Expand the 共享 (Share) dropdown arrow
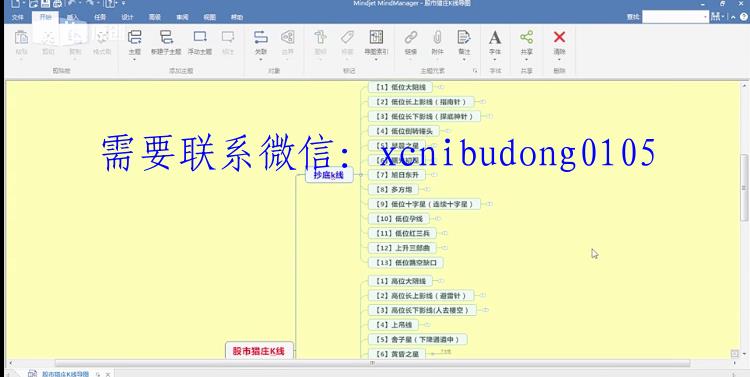 click(x=527, y=59)
